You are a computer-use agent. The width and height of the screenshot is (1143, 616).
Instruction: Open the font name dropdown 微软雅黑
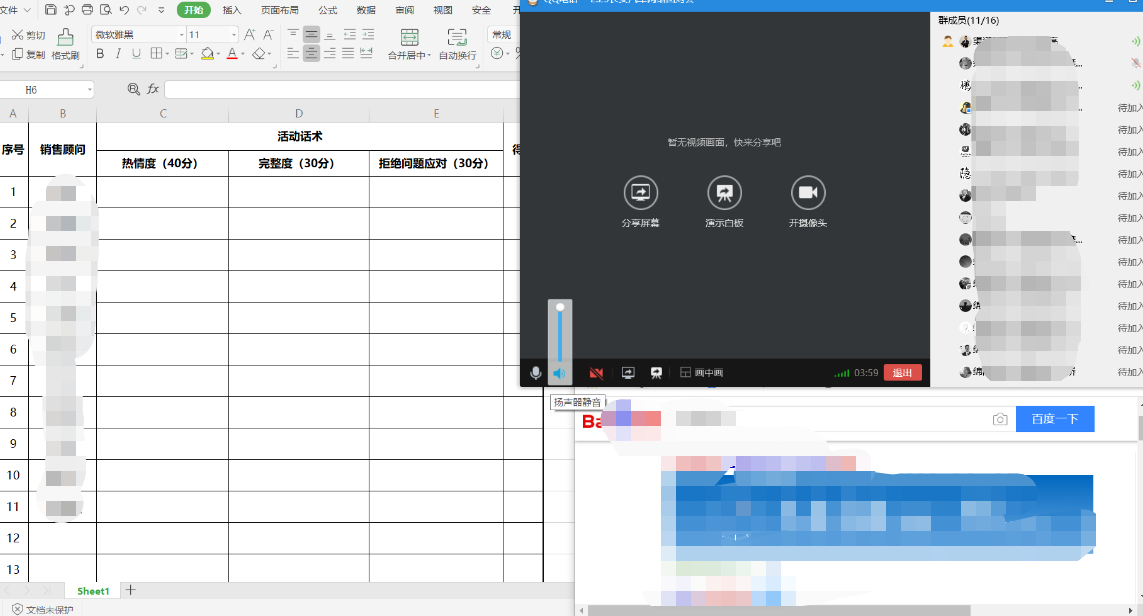pyautogui.click(x=182, y=34)
